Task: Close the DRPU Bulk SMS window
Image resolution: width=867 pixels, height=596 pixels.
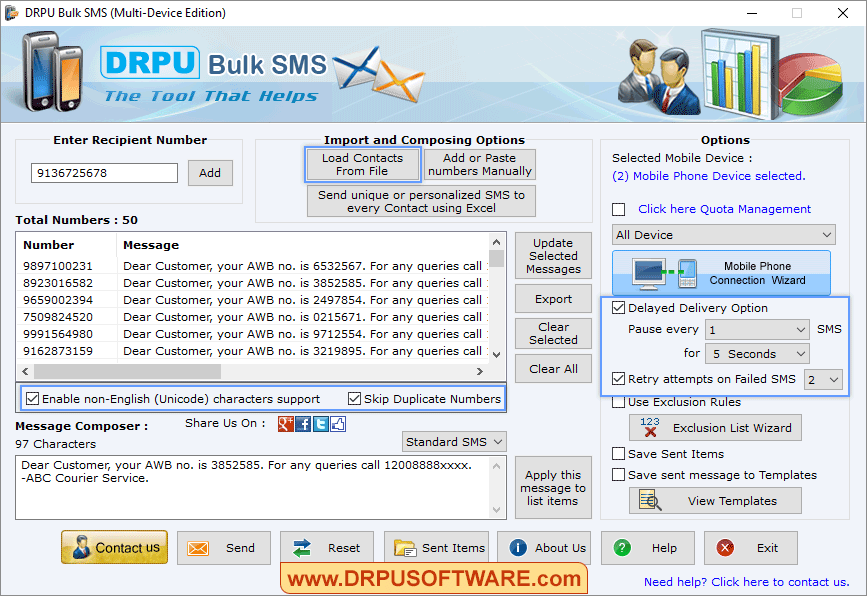Action: pyautogui.click(x=843, y=13)
